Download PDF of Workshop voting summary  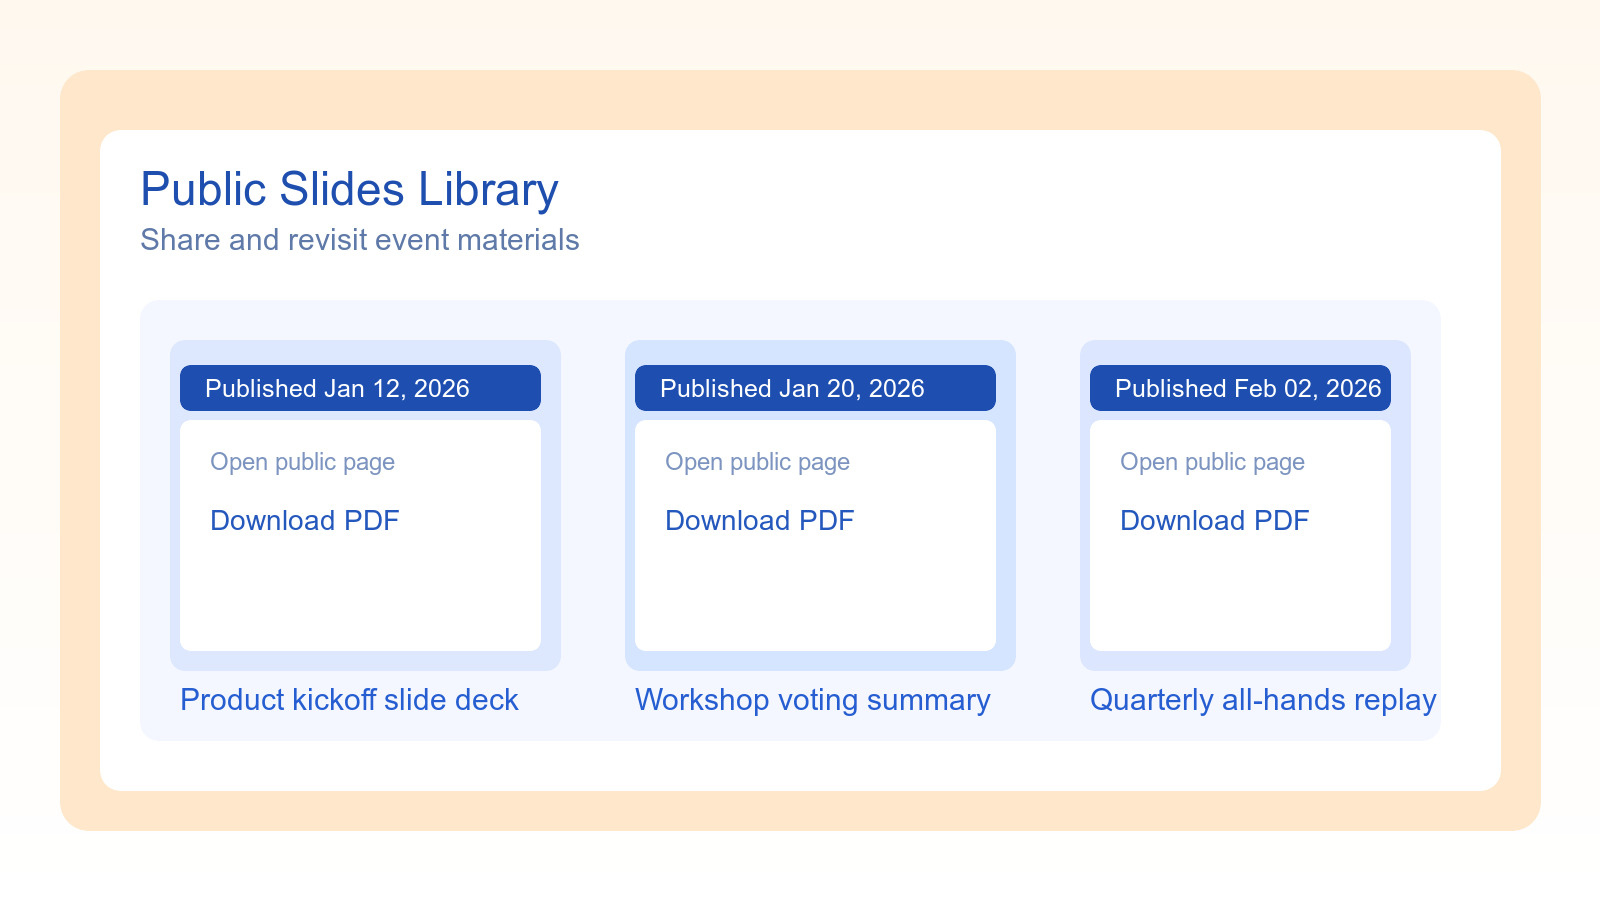click(x=759, y=521)
